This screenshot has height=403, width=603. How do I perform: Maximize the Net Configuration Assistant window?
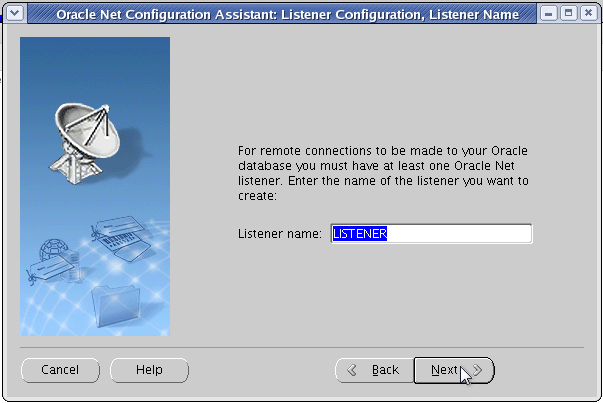point(568,14)
